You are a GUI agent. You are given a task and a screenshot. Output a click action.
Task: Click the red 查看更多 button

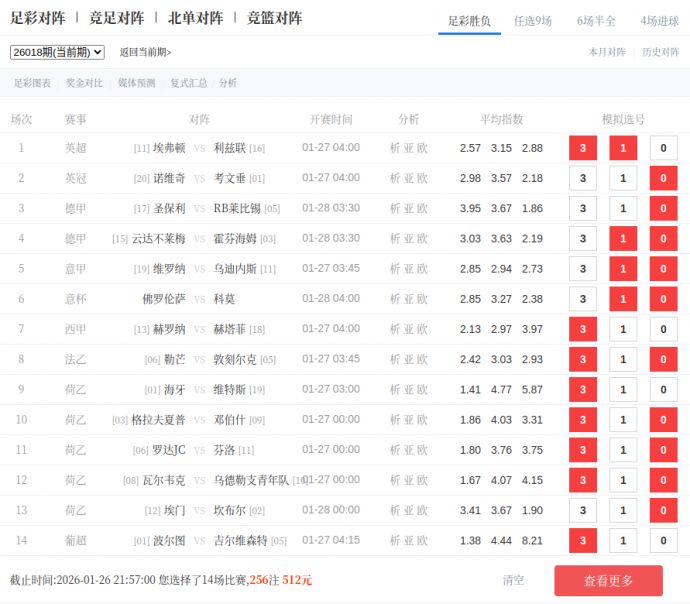(x=608, y=581)
